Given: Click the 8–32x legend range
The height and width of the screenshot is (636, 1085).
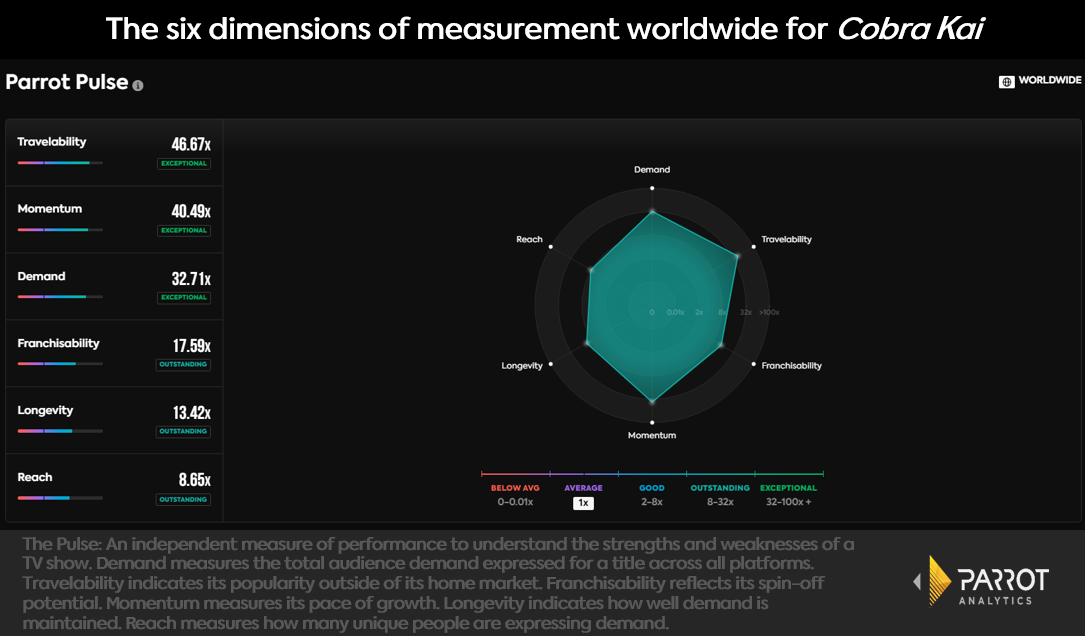Looking at the screenshot, I should click(720, 502).
